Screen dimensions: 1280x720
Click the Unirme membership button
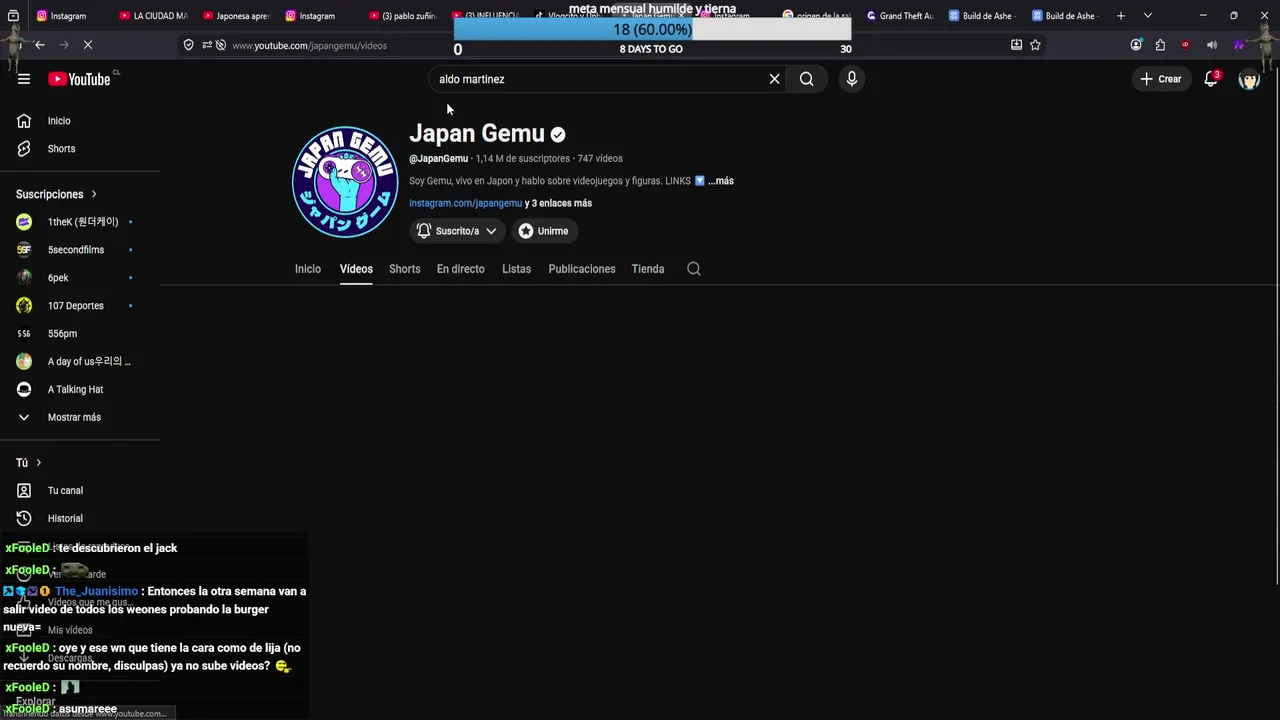point(543,231)
